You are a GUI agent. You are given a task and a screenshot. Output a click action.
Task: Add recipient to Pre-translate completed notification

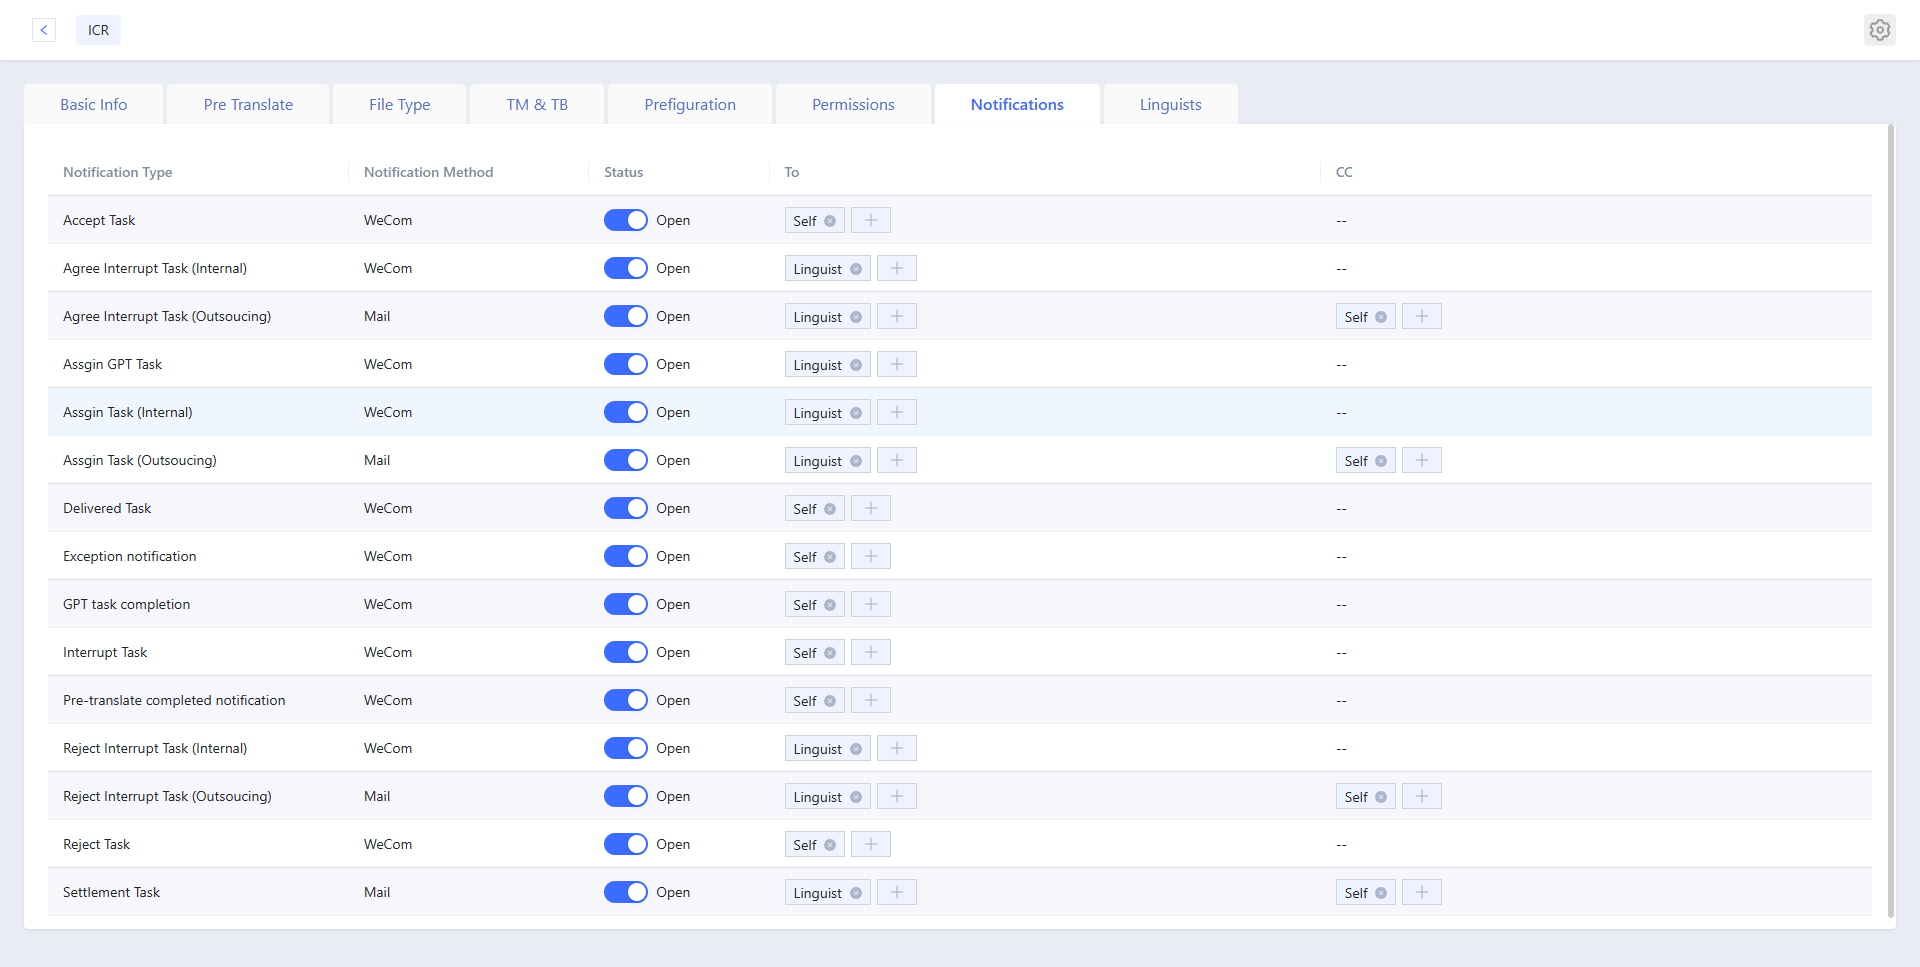pos(871,700)
